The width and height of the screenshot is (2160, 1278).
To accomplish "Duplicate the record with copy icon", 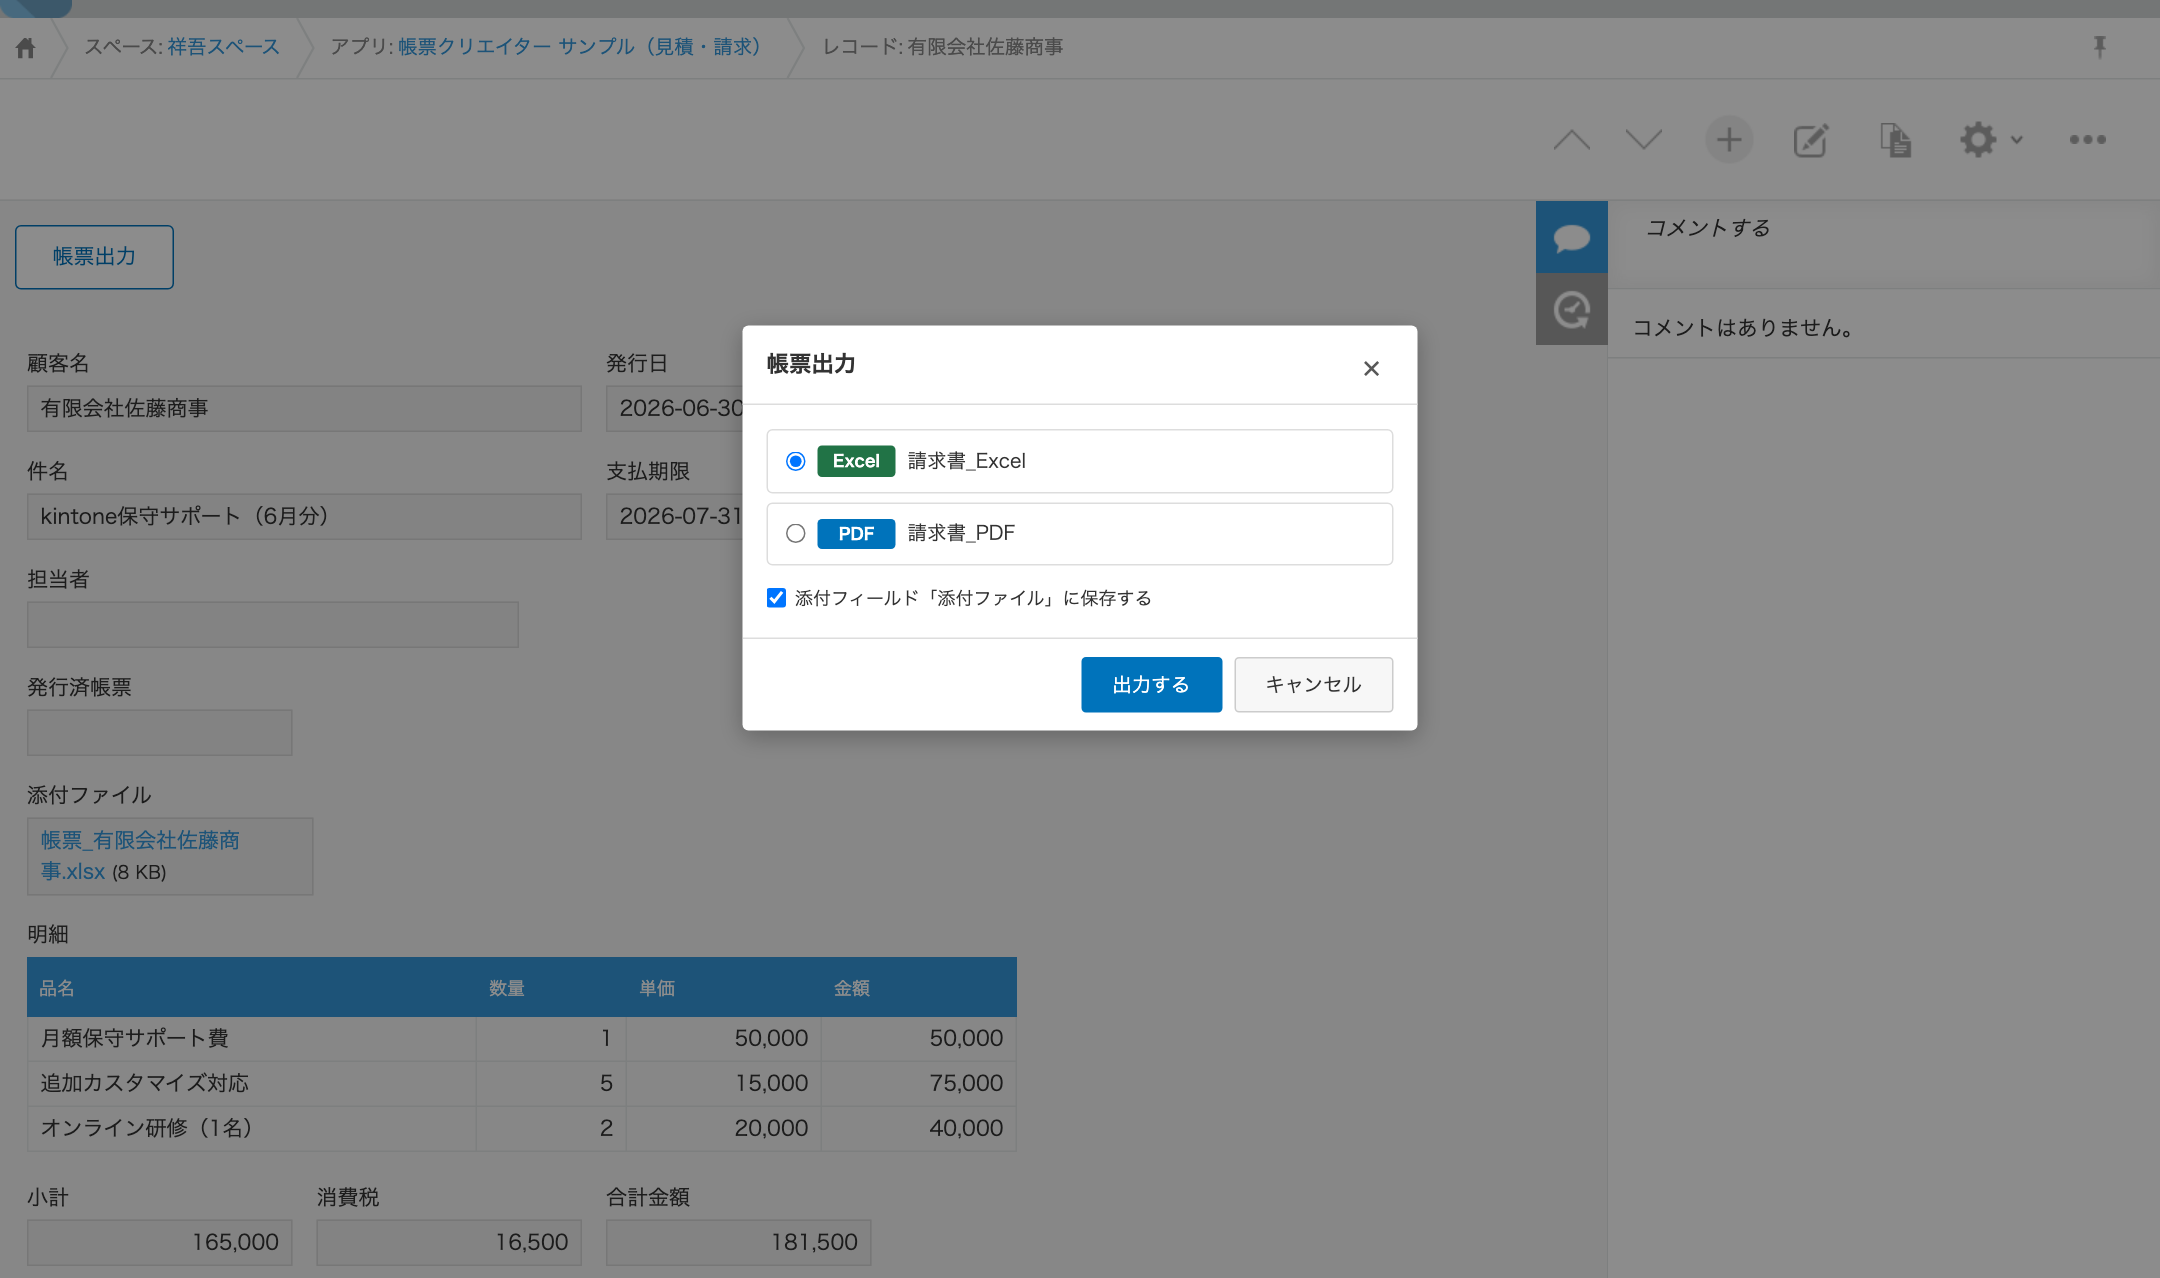I will [1895, 140].
